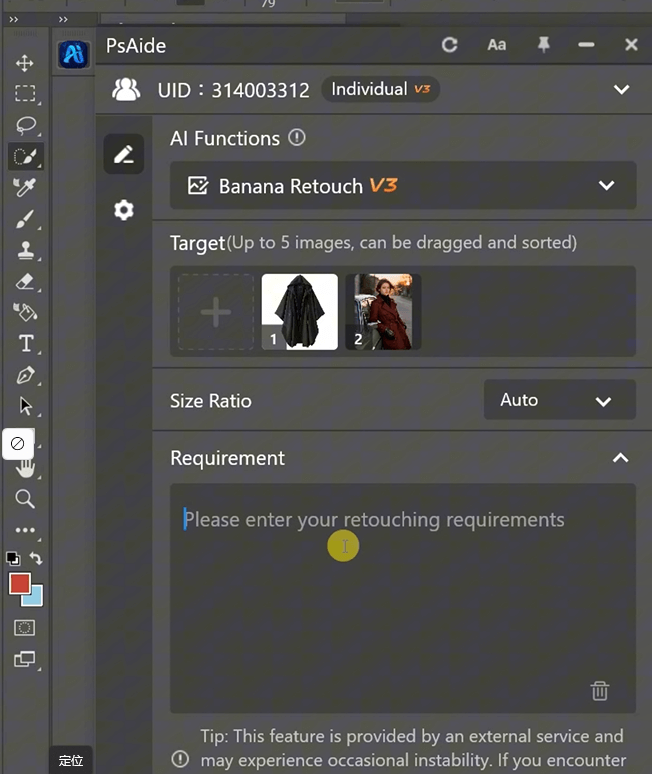Toggle Quick Mask mode
The height and width of the screenshot is (774, 652).
coord(24,628)
